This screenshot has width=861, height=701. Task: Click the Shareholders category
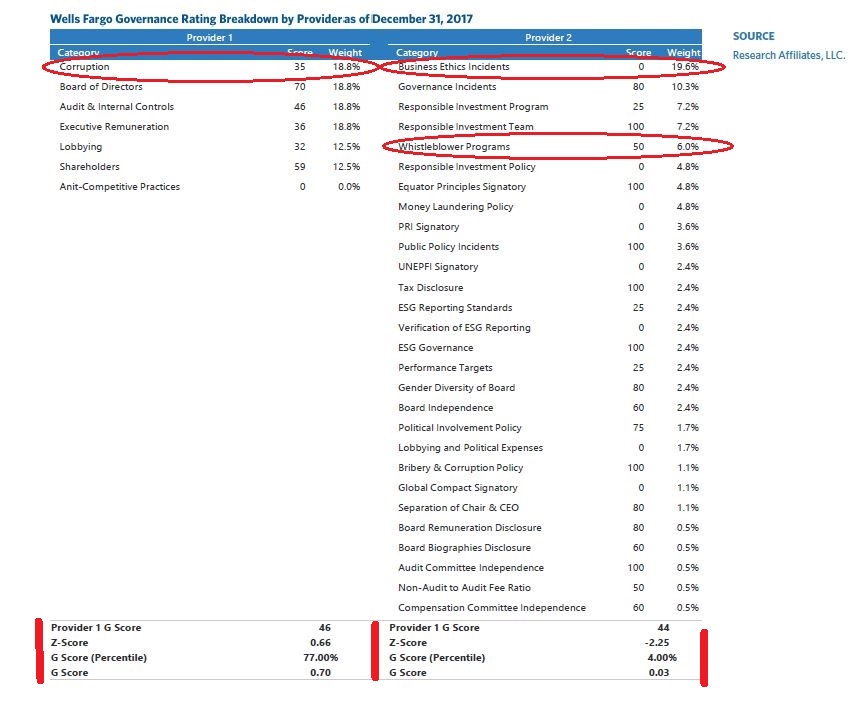90,167
